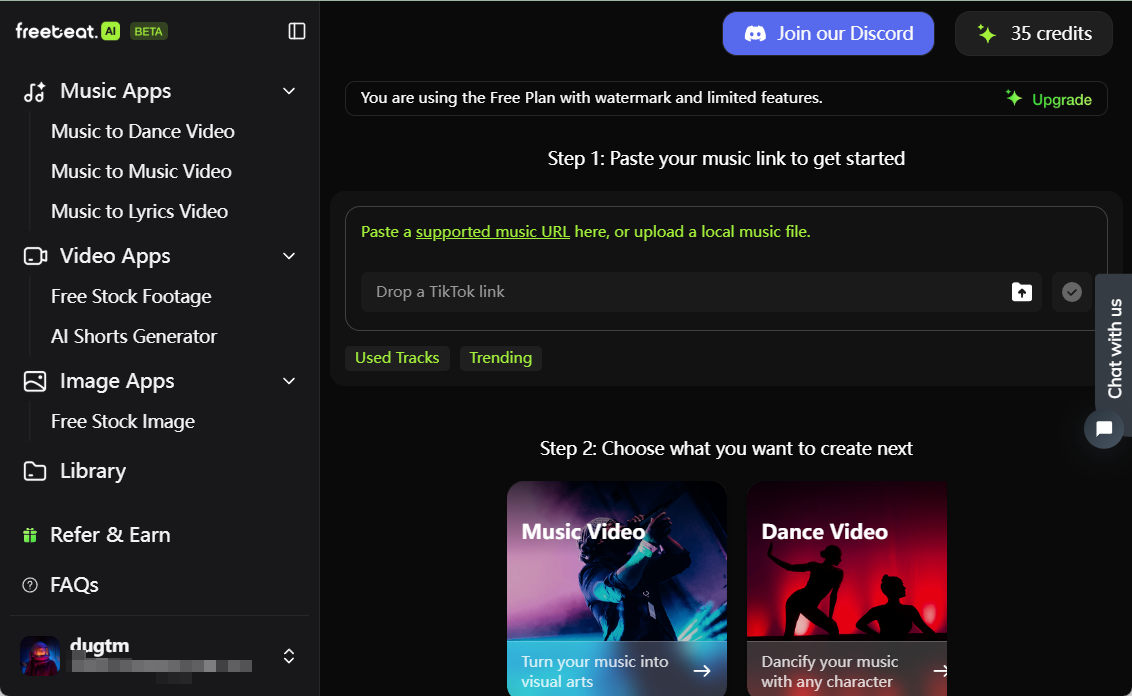Image resolution: width=1132 pixels, height=696 pixels.
Task: Switch to the Used Tracks tab
Action: point(397,358)
